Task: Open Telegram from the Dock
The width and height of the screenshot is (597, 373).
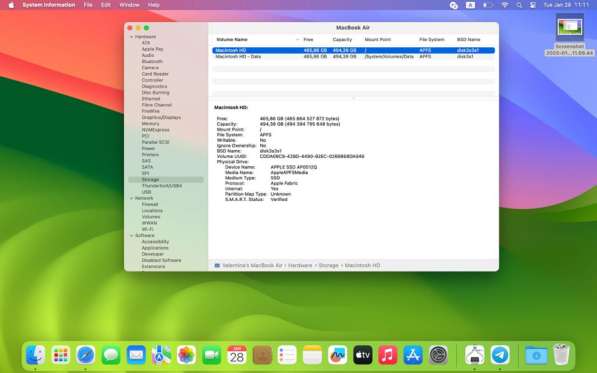Action: pyautogui.click(x=500, y=355)
